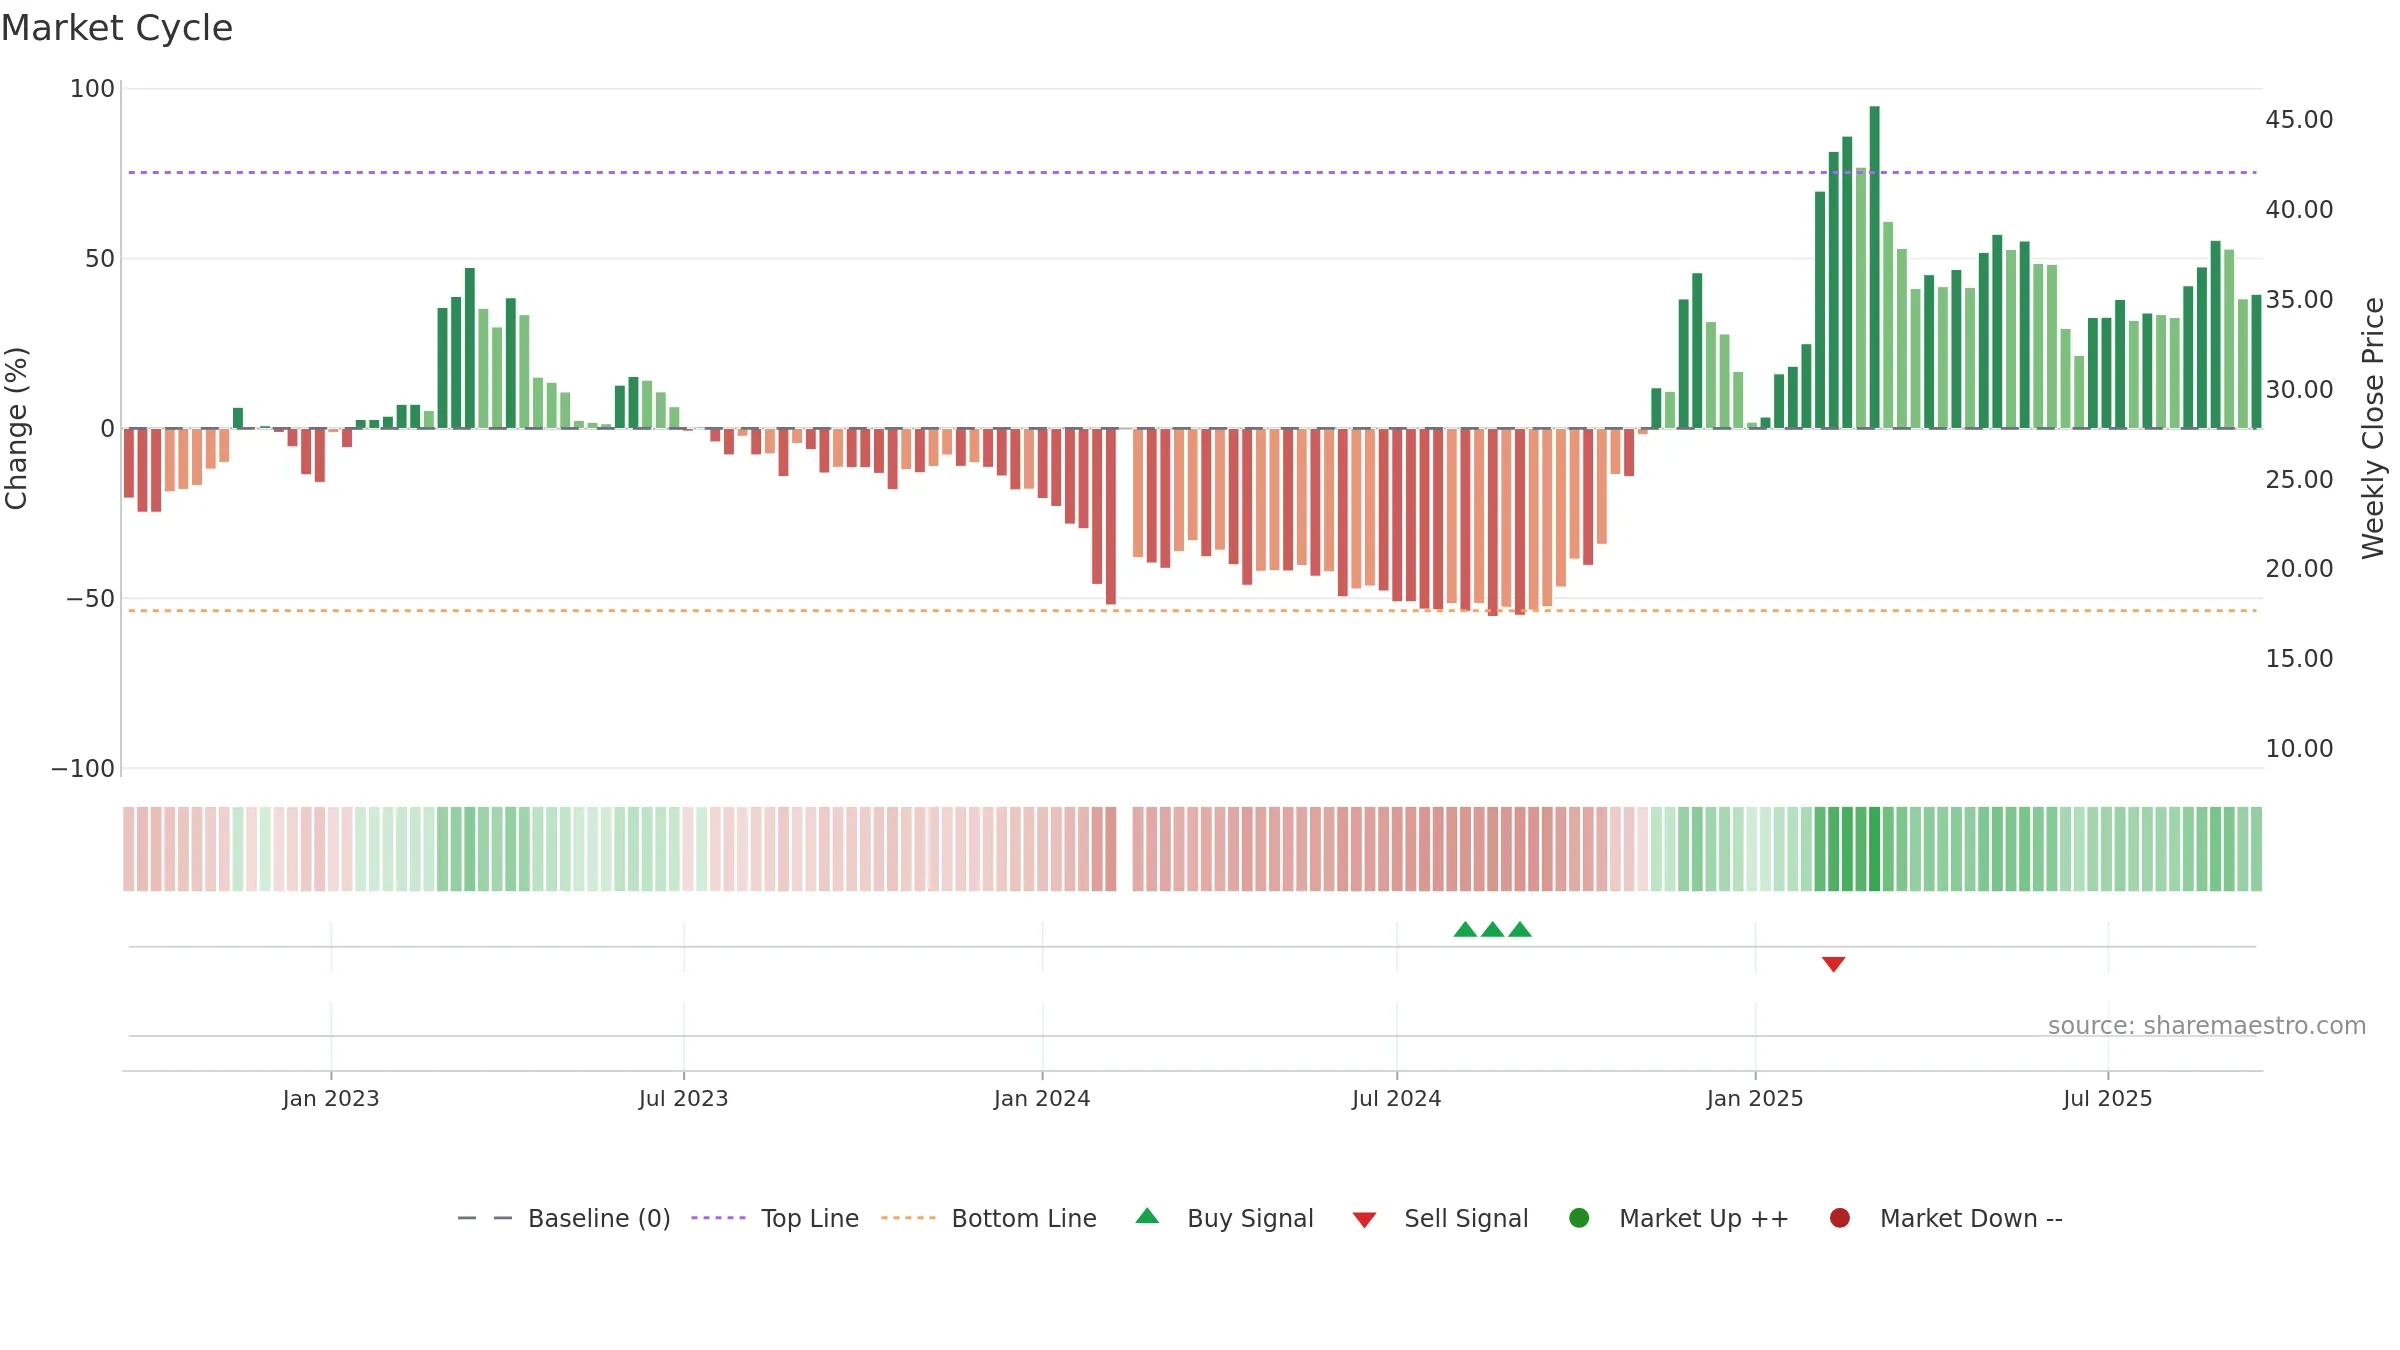Click the −100 label on left axis

tap(83, 769)
